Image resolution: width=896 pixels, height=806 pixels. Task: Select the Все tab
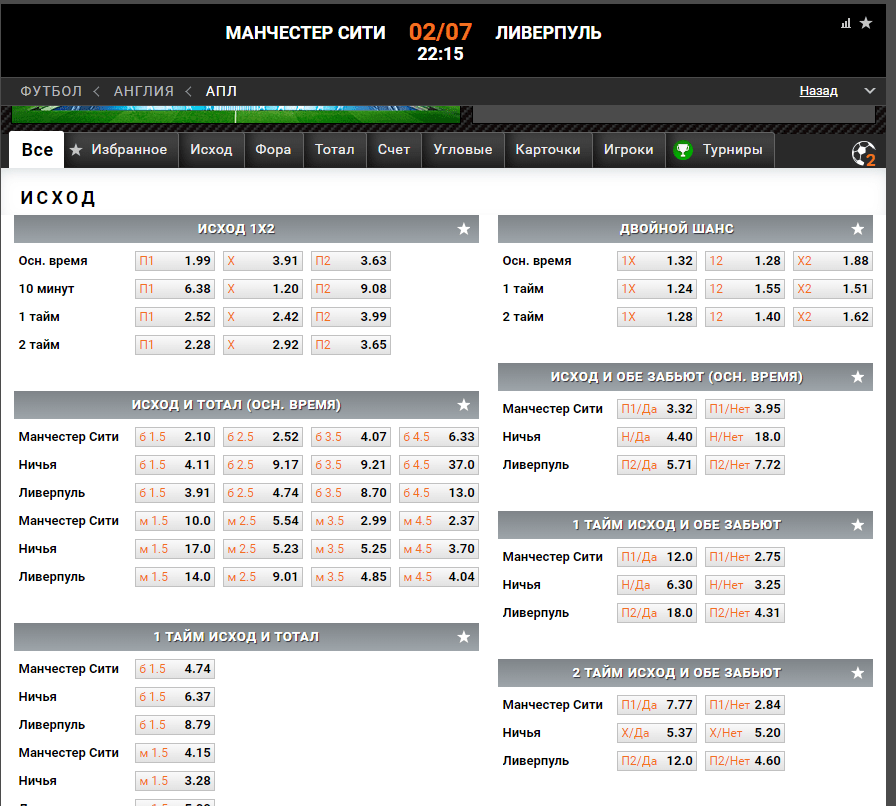37,150
